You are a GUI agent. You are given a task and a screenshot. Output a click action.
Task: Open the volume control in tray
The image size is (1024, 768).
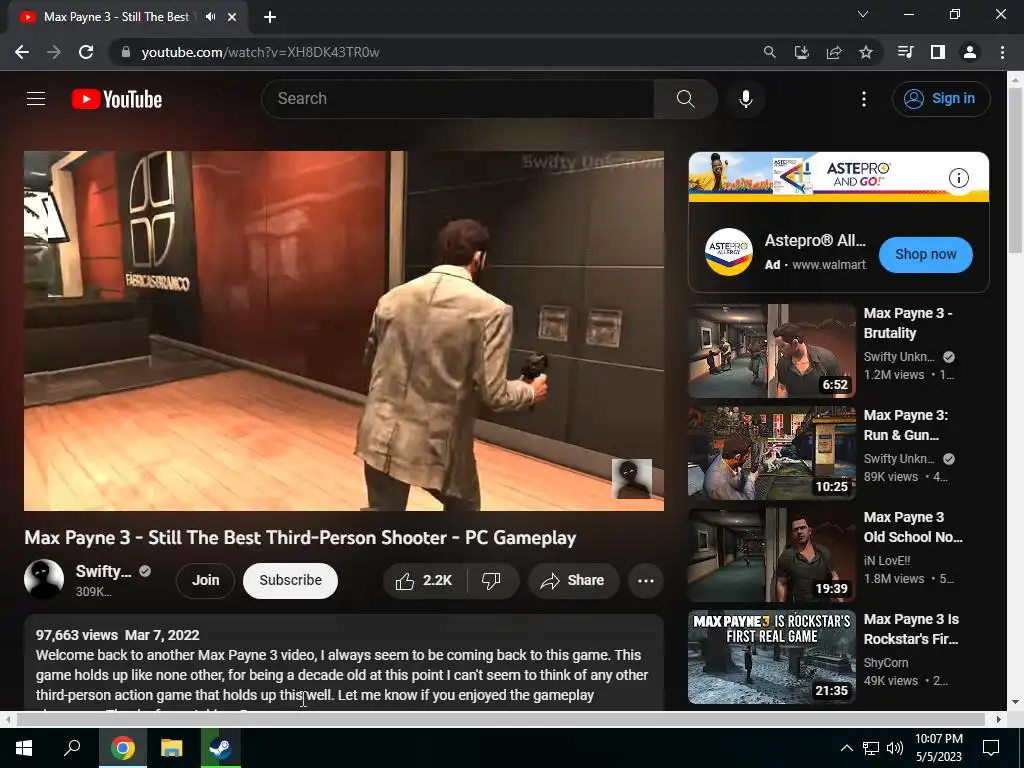895,748
